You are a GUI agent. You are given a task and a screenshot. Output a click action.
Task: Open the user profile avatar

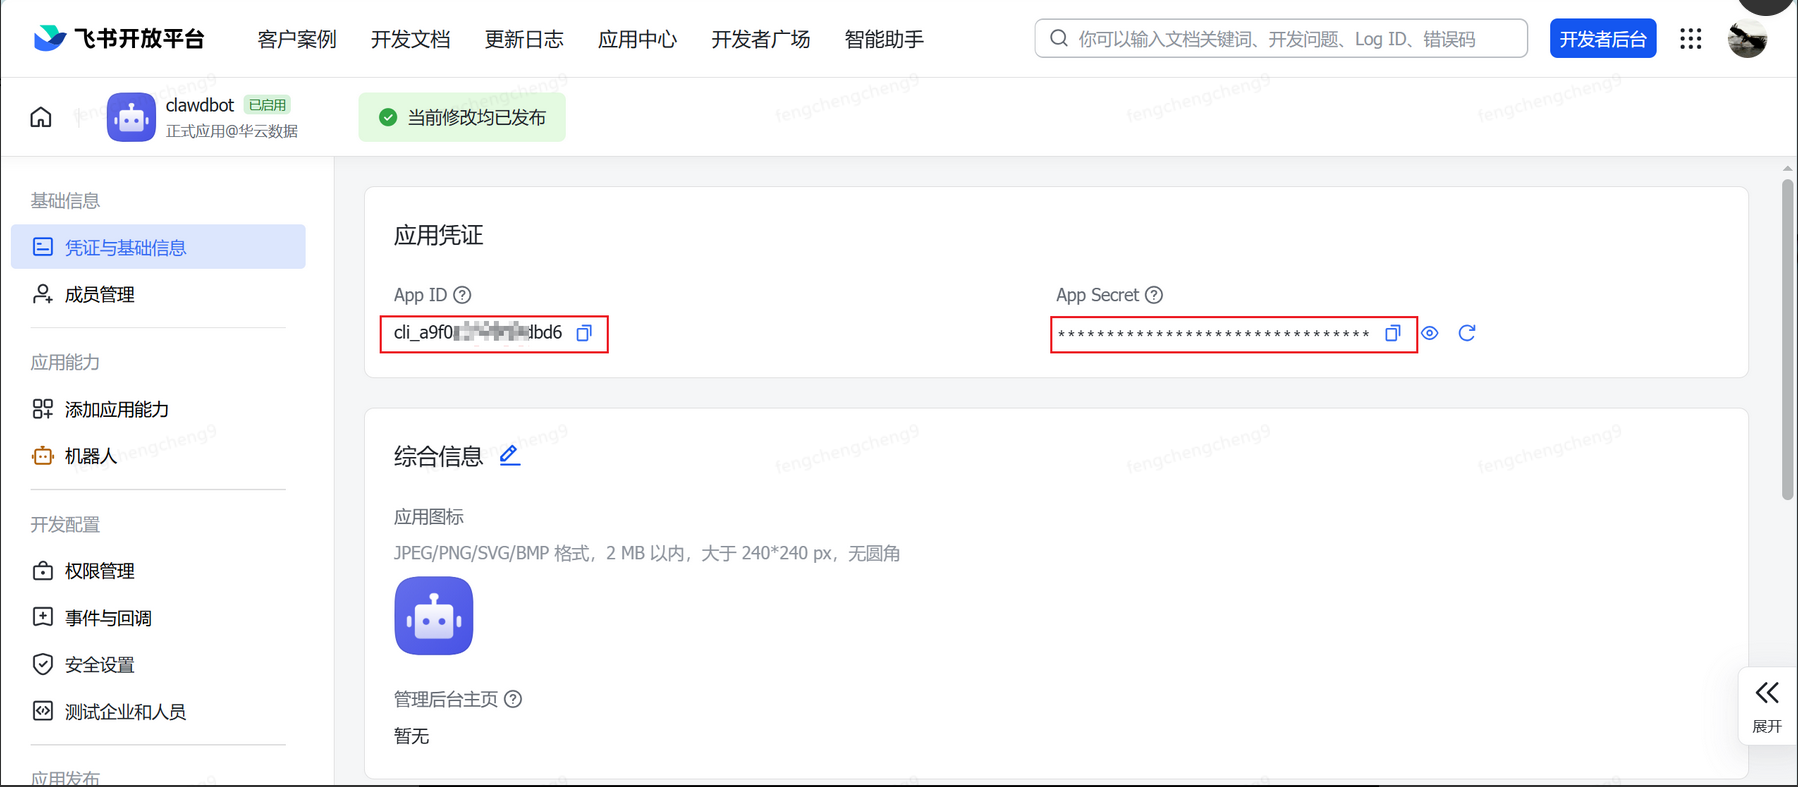click(x=1748, y=39)
